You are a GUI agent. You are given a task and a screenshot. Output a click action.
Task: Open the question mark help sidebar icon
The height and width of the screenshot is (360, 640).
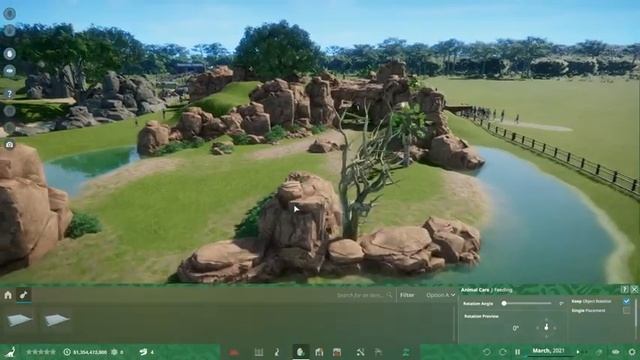[x=9, y=93]
